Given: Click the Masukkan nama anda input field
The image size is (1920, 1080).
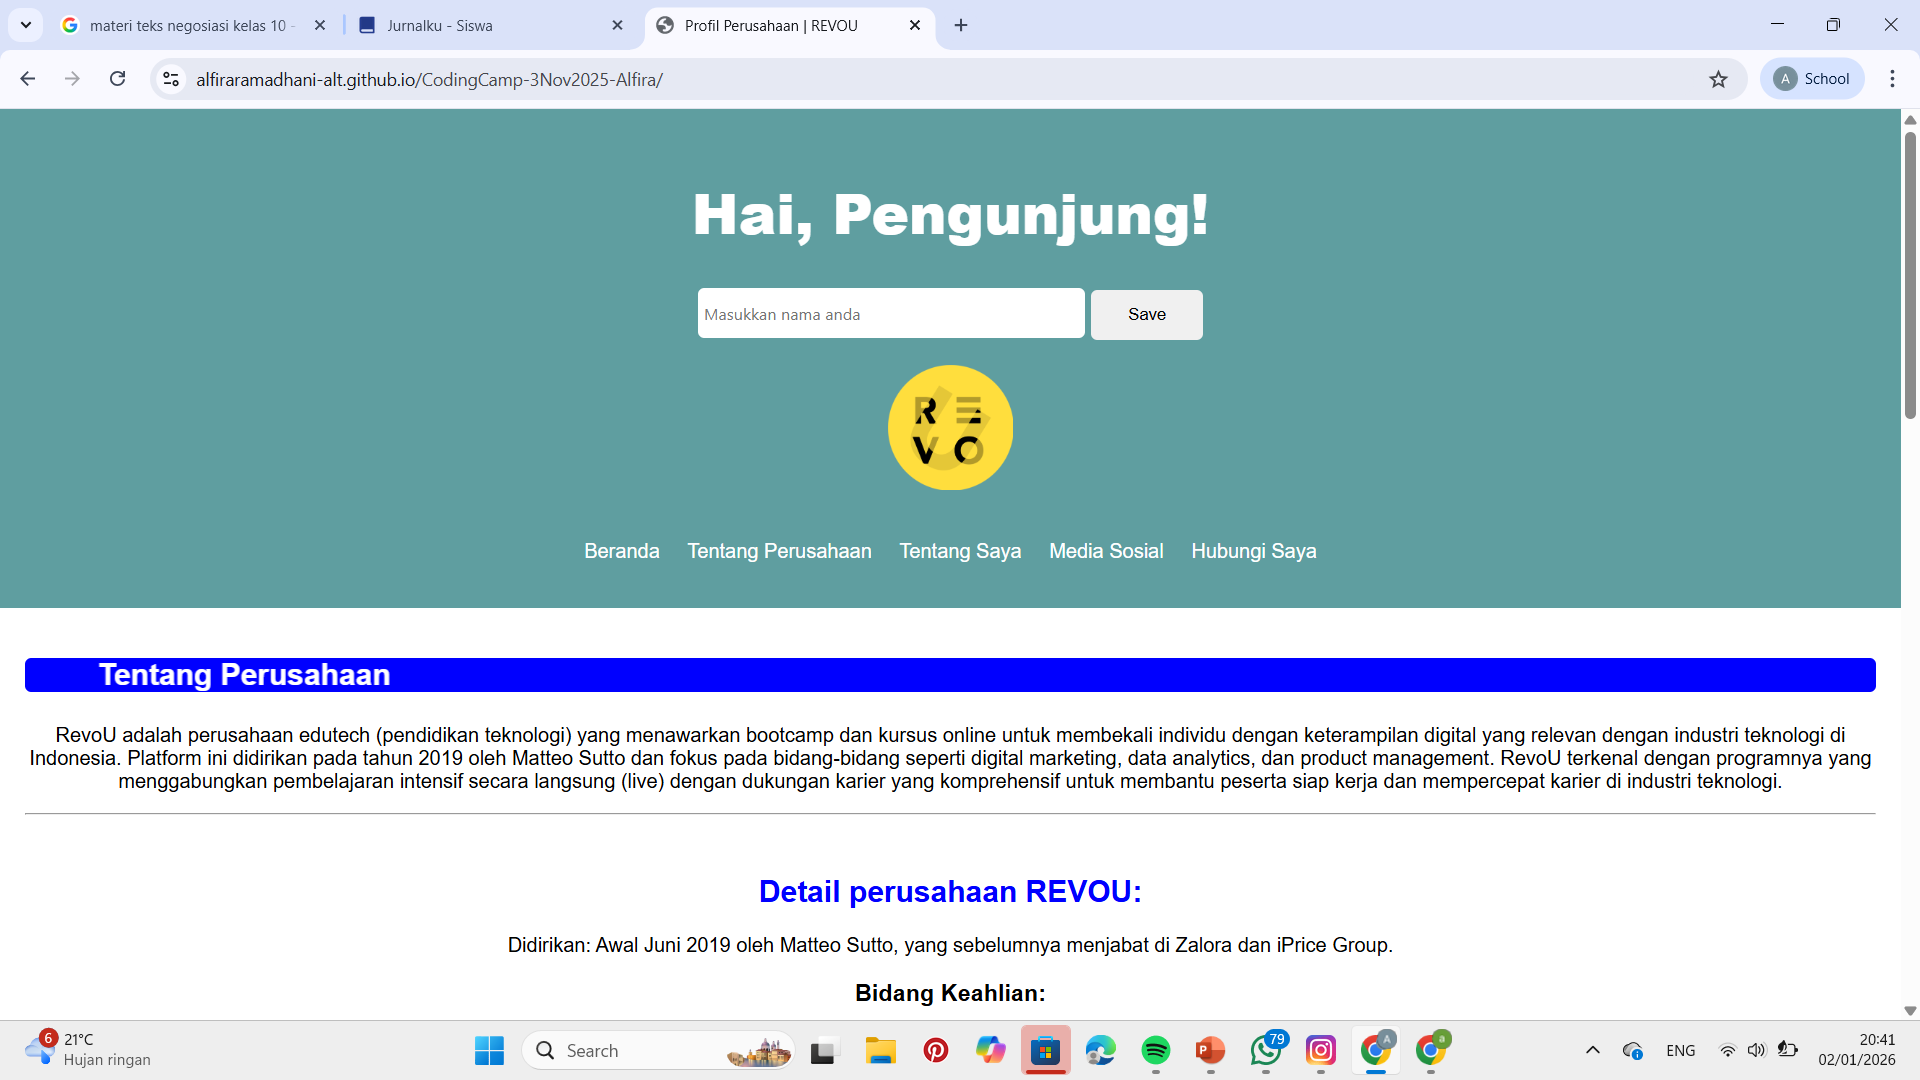Looking at the screenshot, I should point(890,313).
